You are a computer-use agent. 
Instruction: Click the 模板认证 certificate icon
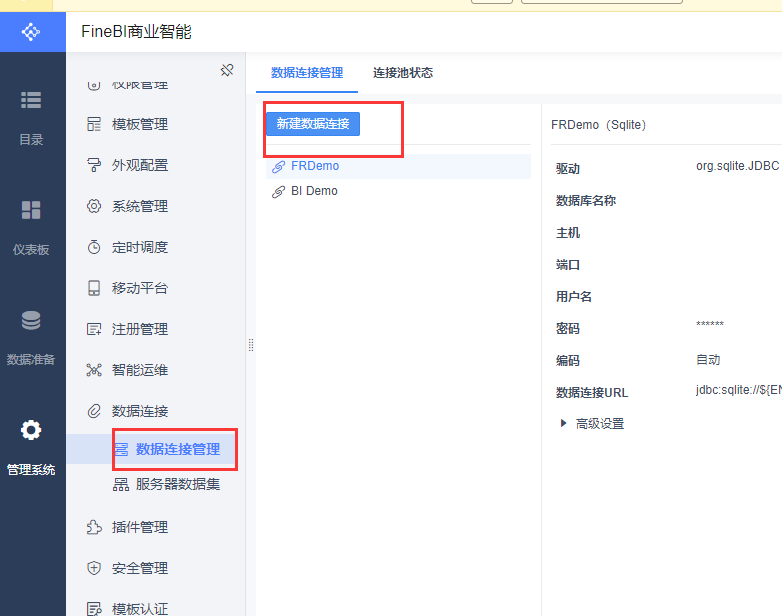point(94,609)
